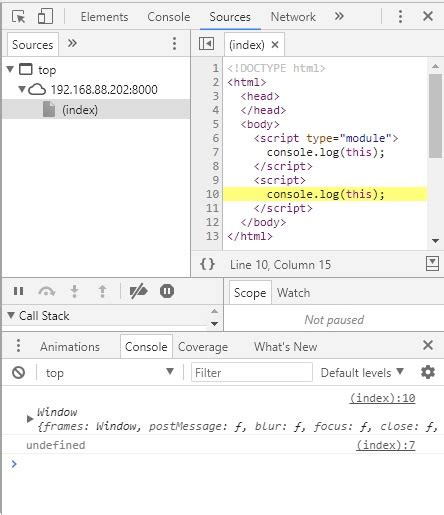Open the Animations drawer tab
This screenshot has height=515, width=444.
tap(70, 347)
